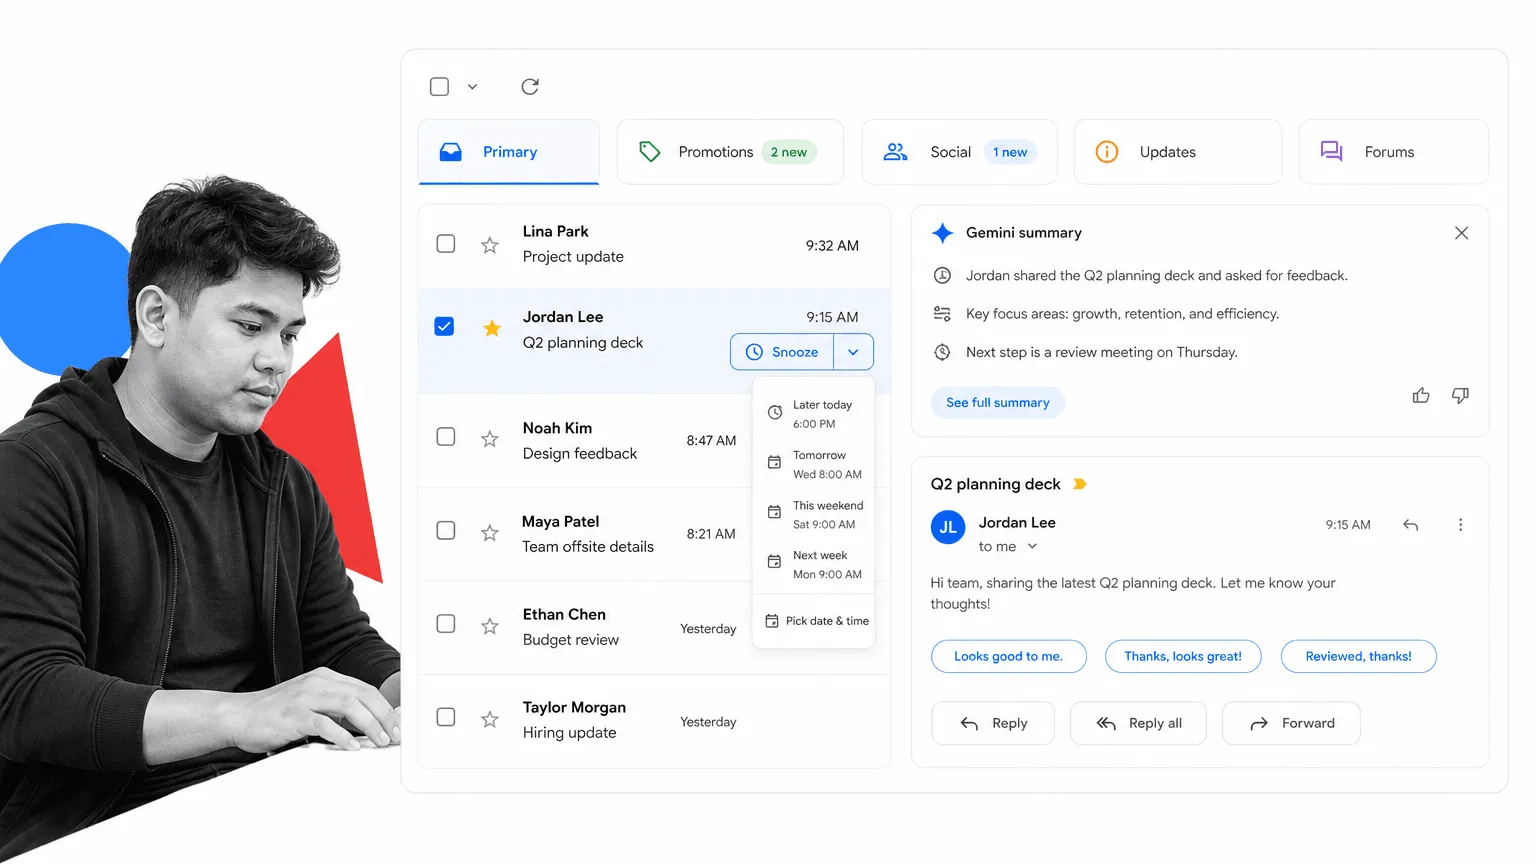The image size is (1536, 864).
Task: Check the Taylor Morgan email checkbox
Action: pyautogui.click(x=446, y=717)
